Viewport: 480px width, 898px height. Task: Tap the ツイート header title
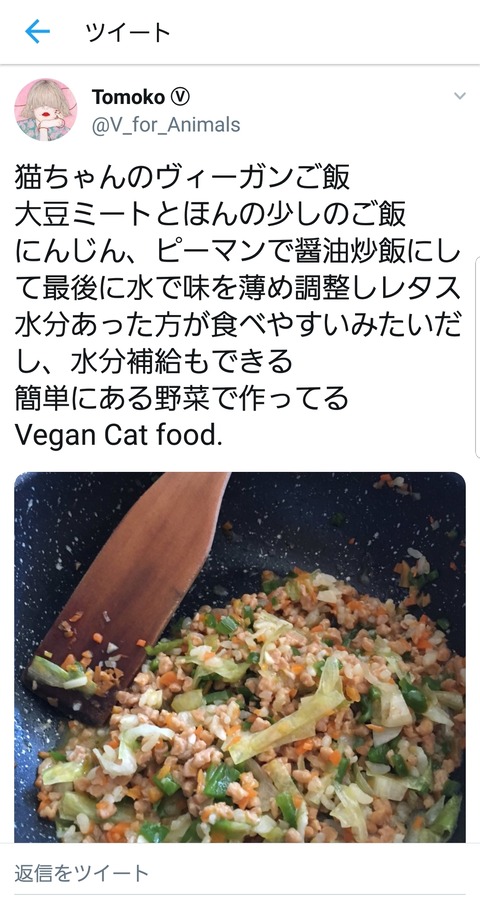coord(128,33)
